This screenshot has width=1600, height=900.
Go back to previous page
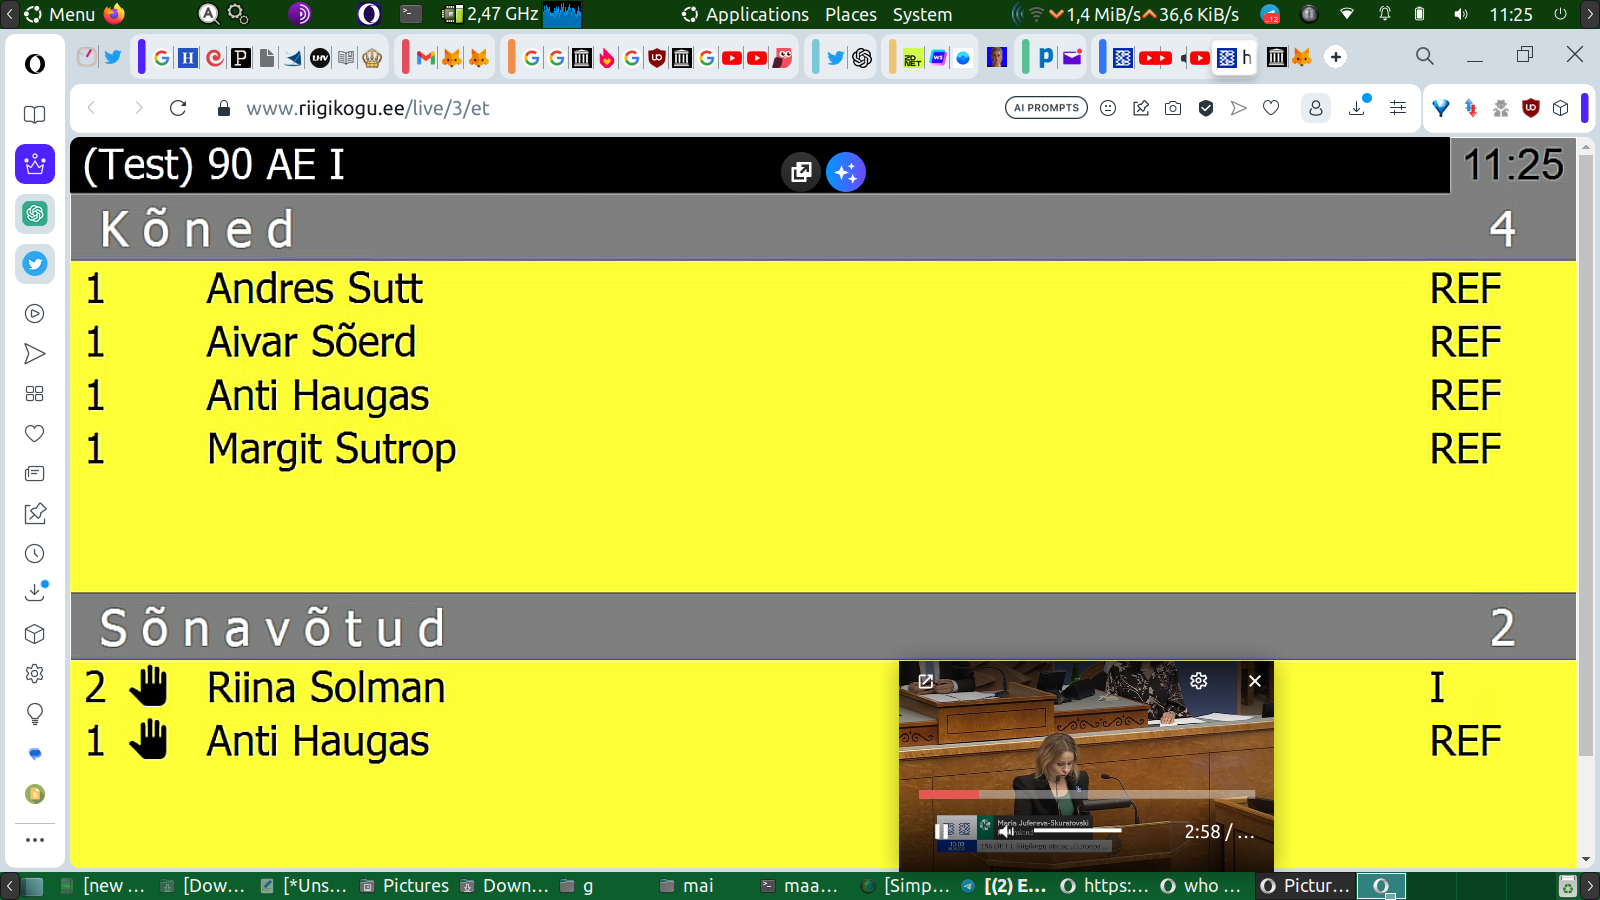(x=92, y=108)
